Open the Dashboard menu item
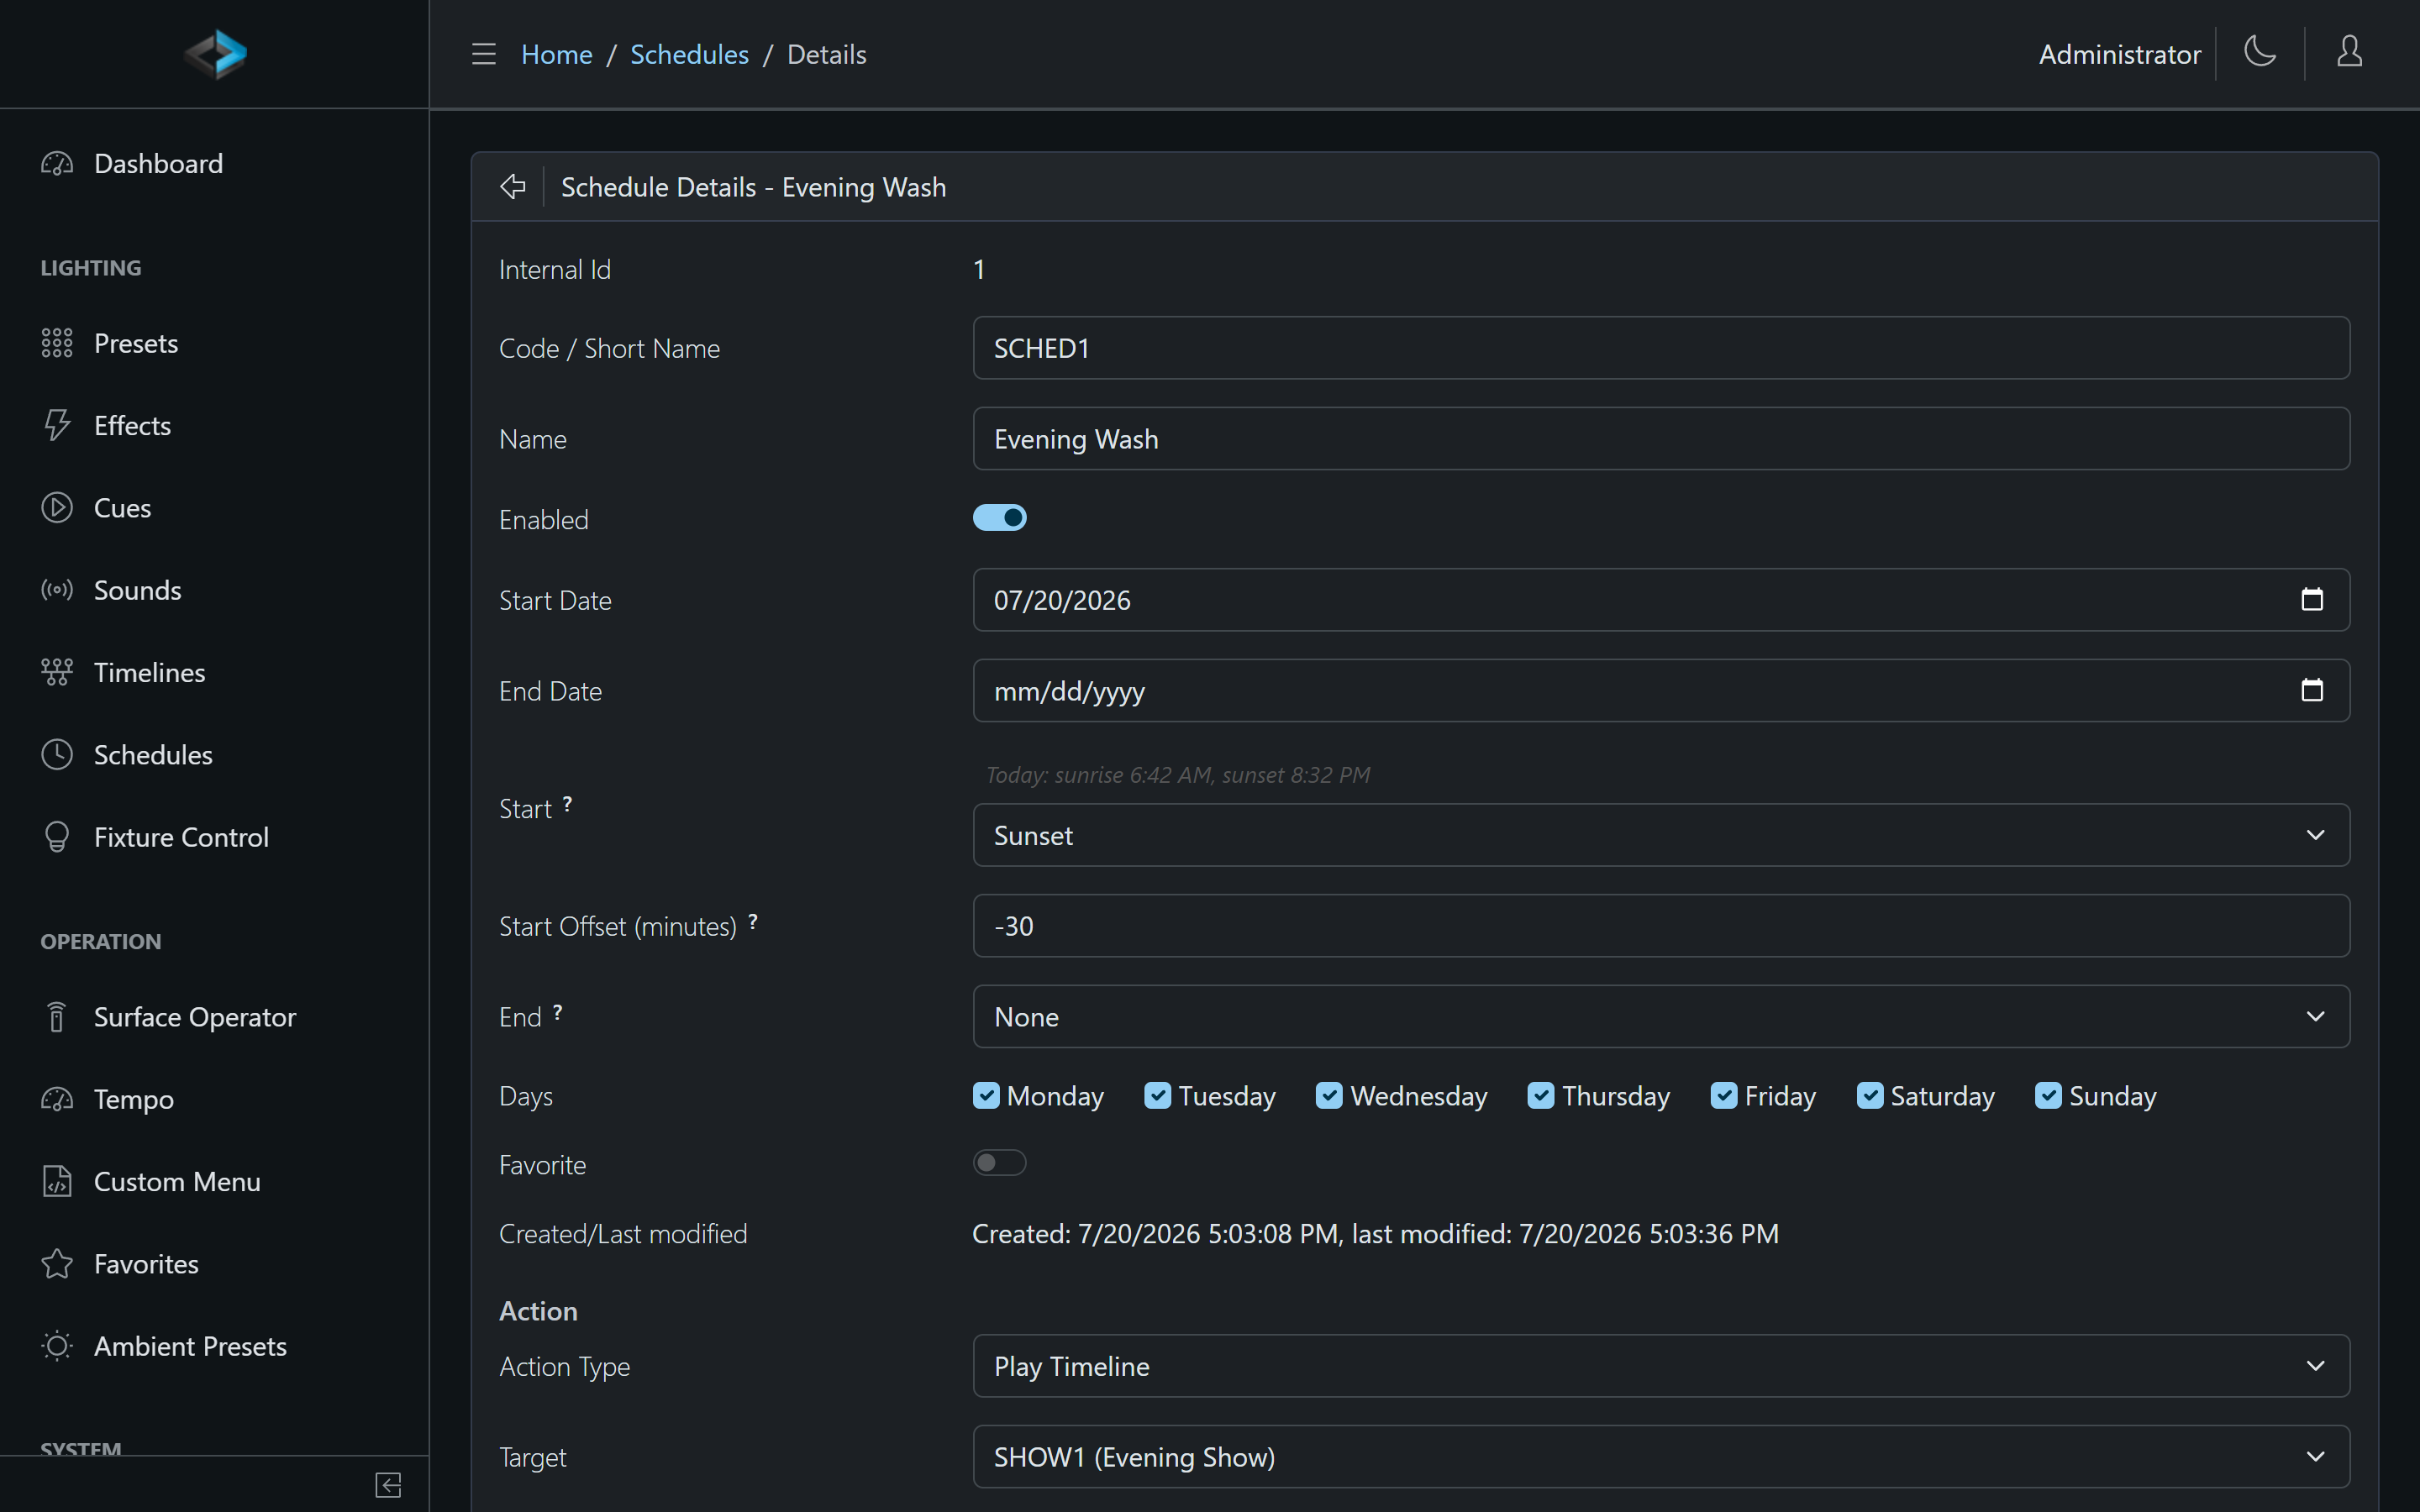Image resolution: width=2420 pixels, height=1512 pixels. click(214, 163)
